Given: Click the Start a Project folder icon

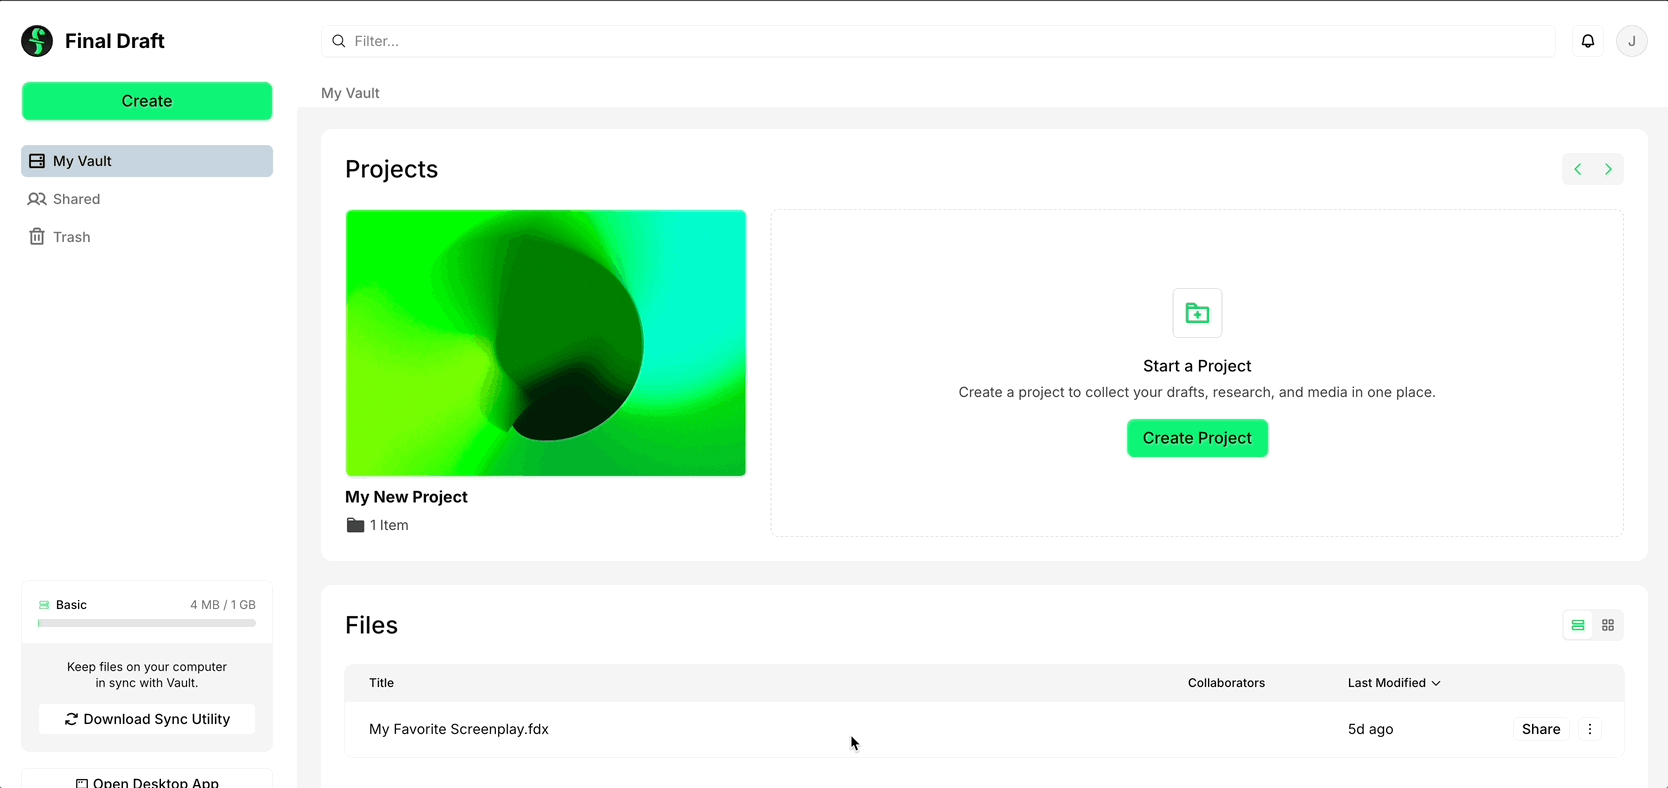Looking at the screenshot, I should coord(1197,314).
